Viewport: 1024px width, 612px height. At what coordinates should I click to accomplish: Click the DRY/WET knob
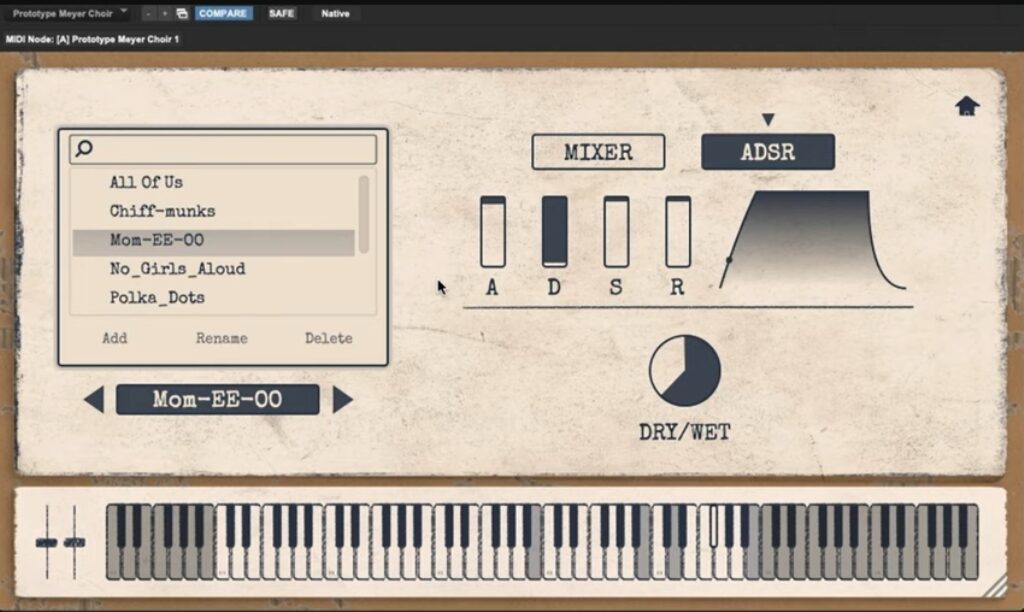pos(684,370)
